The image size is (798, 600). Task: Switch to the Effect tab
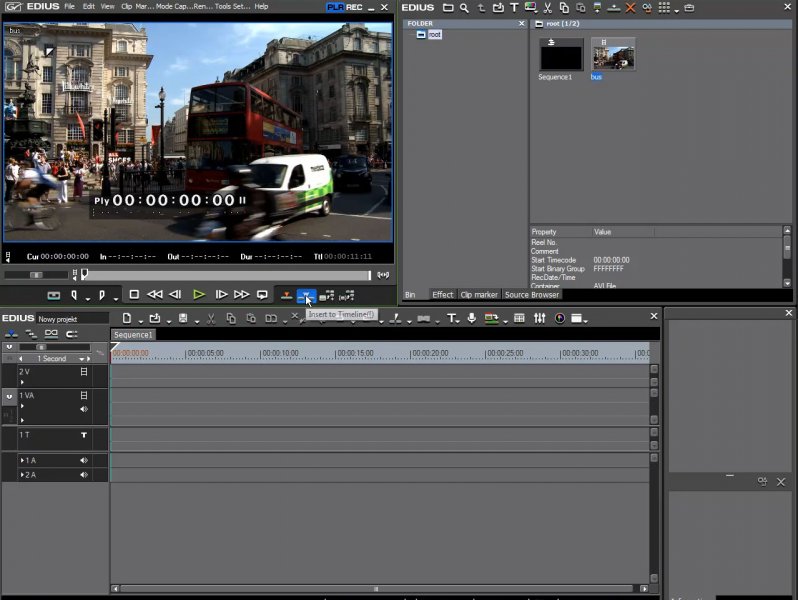click(443, 295)
